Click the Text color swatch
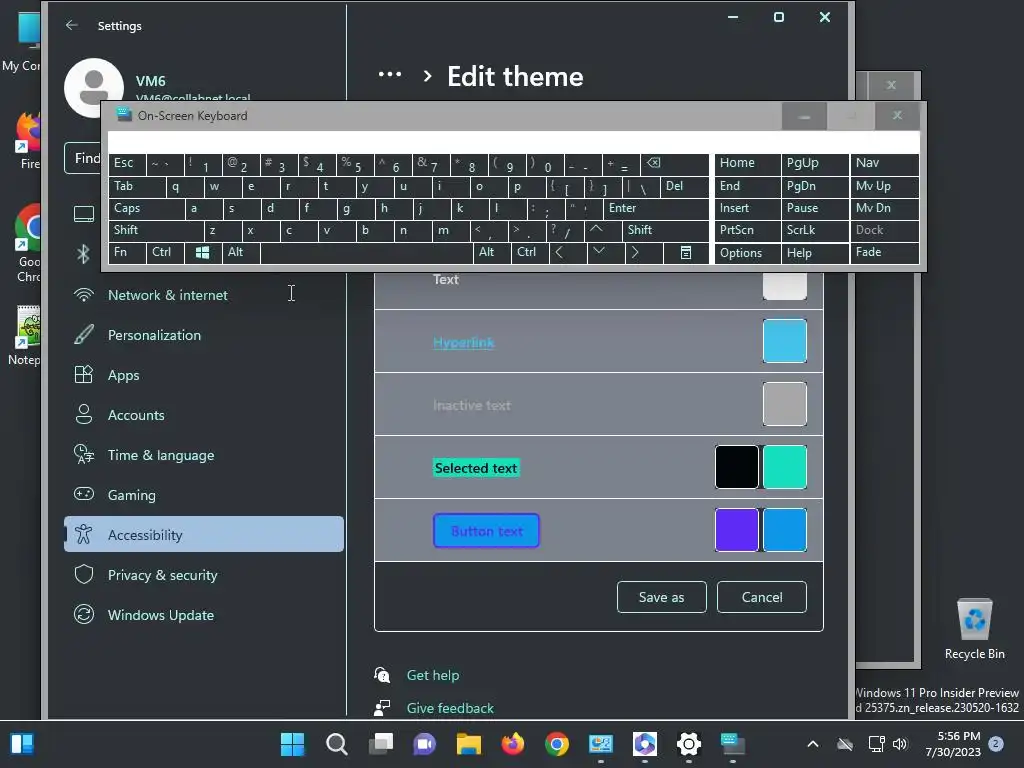 (x=784, y=286)
